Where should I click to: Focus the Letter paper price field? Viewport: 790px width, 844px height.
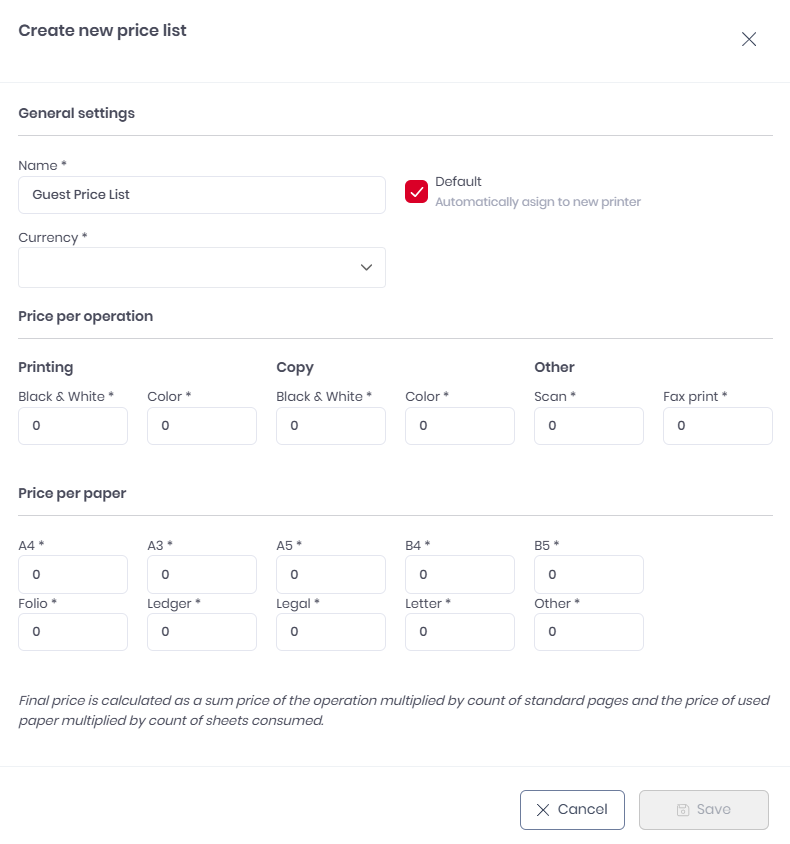point(460,632)
